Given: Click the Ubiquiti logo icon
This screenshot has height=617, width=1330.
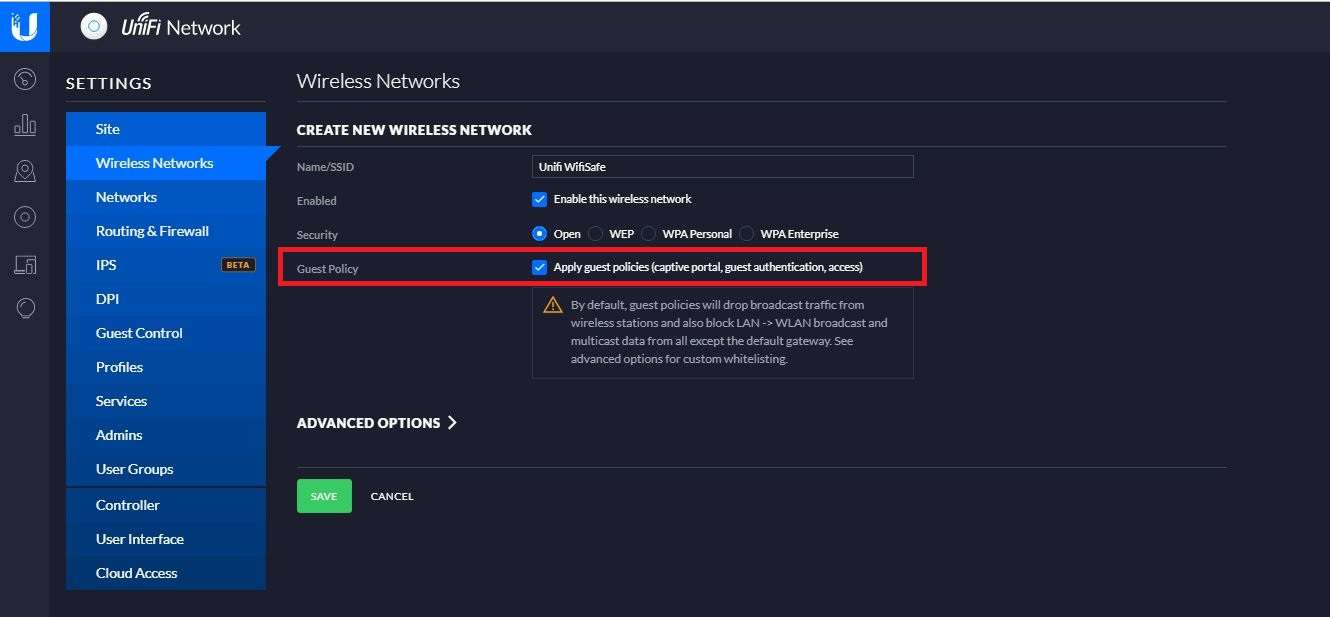Looking at the screenshot, I should tap(24, 26).
